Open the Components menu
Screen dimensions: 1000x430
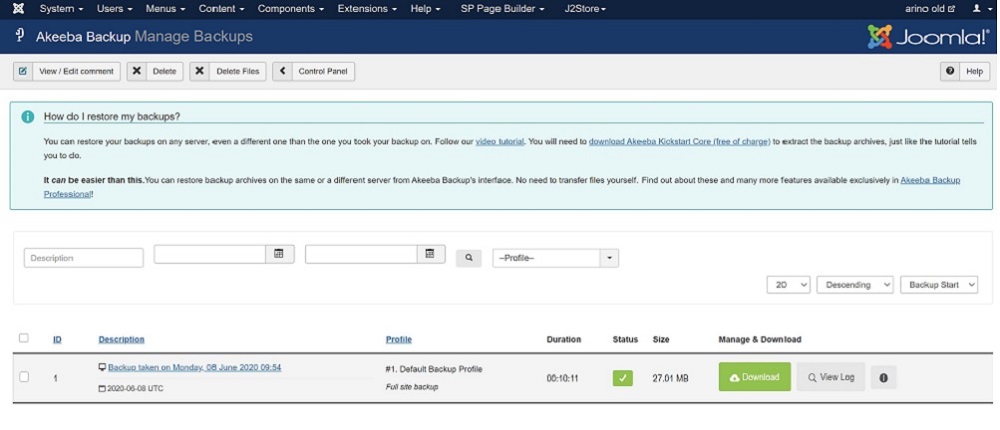point(291,9)
